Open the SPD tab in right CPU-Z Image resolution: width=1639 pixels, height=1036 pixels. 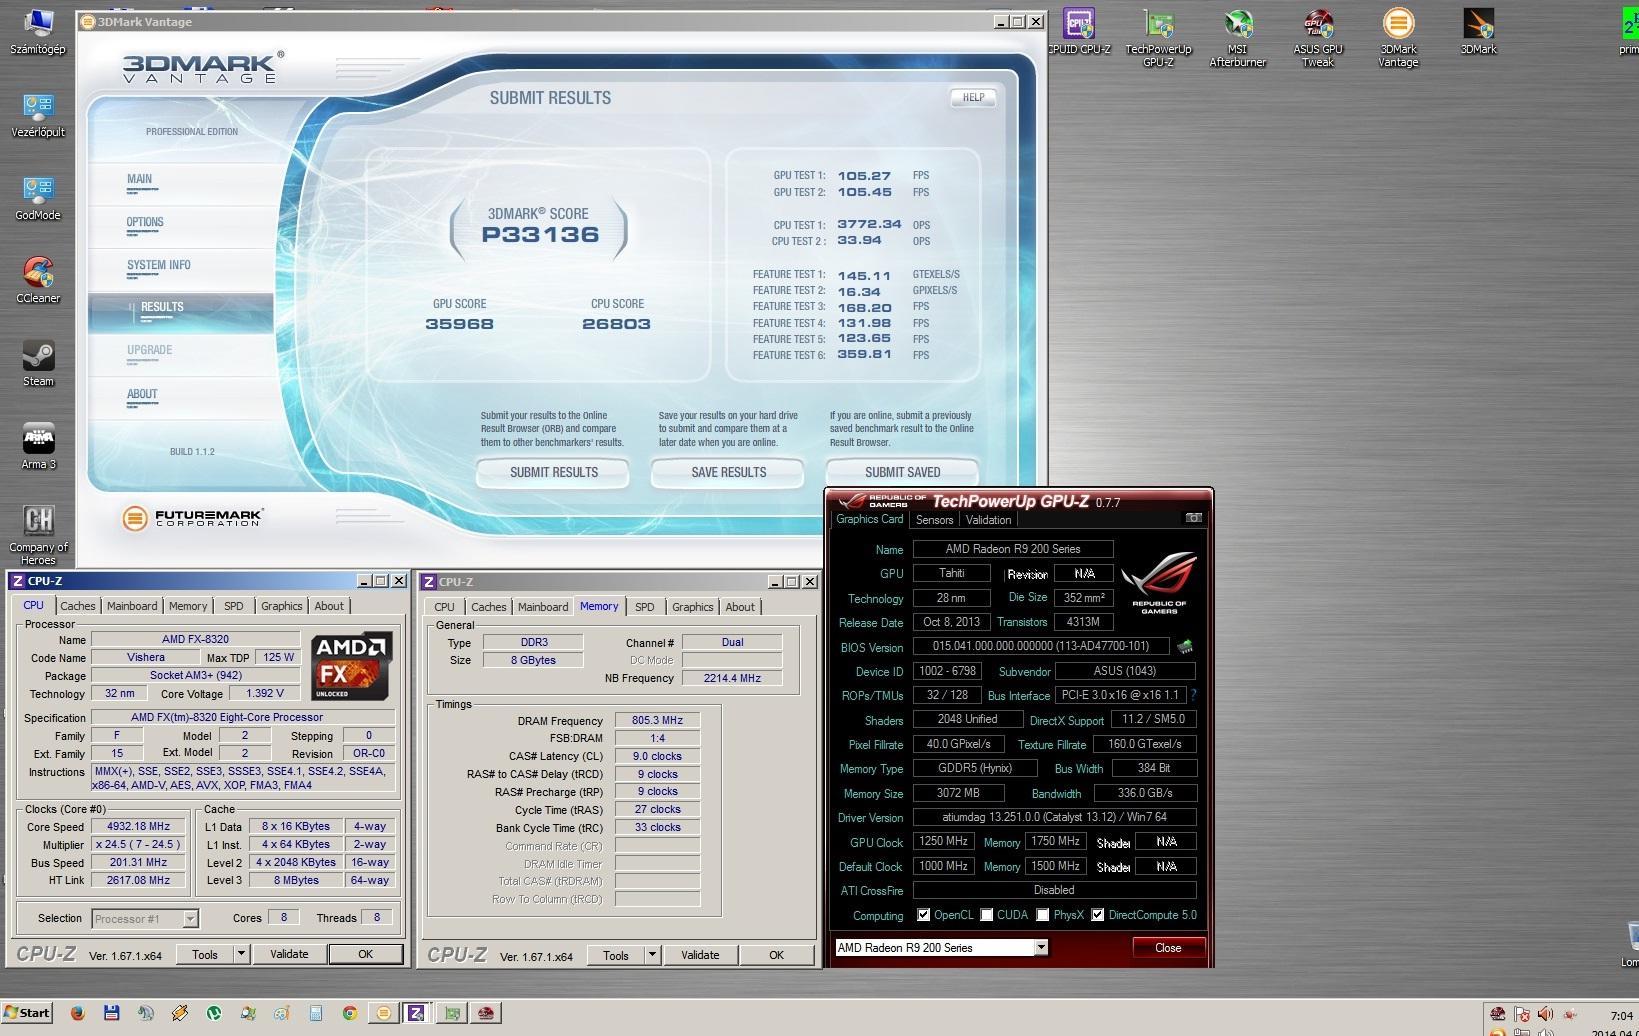(x=645, y=607)
